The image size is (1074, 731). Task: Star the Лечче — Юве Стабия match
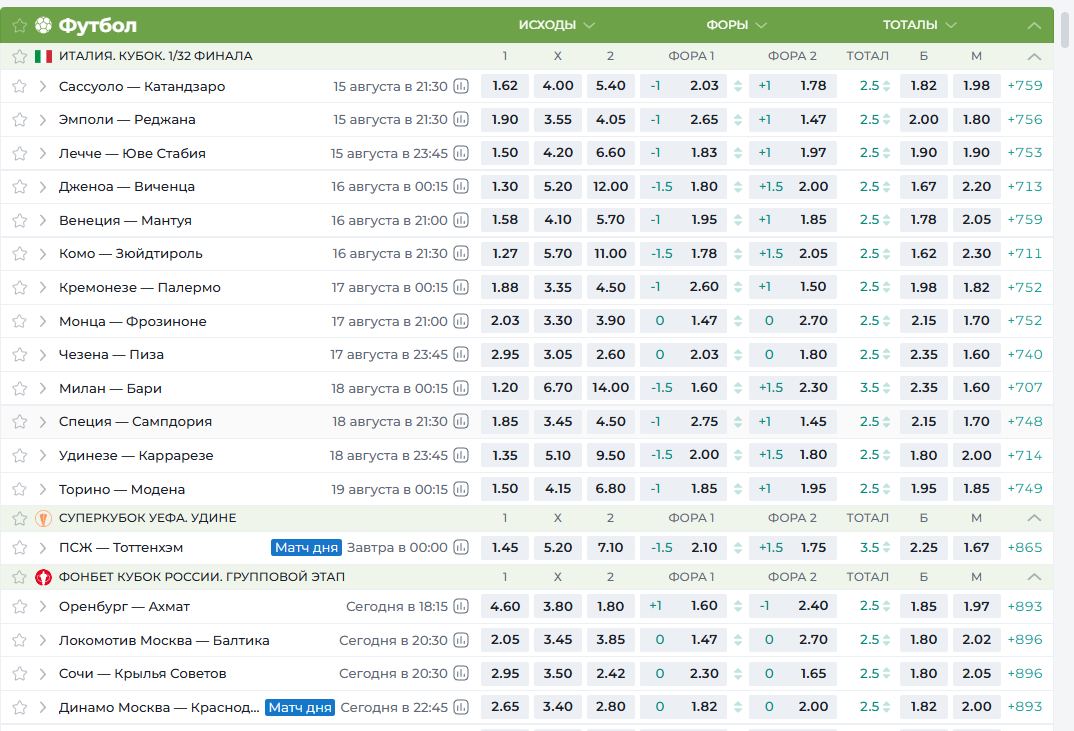click(x=19, y=153)
